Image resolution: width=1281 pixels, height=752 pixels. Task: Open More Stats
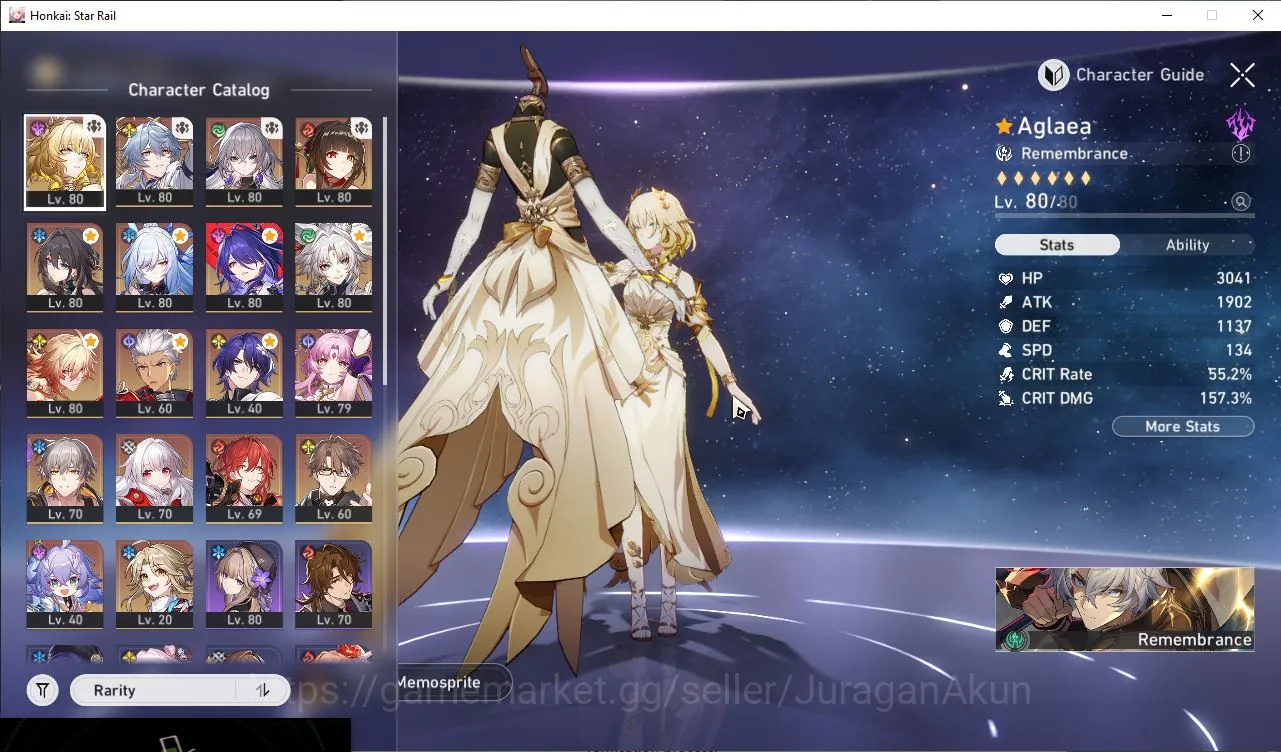tap(1183, 426)
